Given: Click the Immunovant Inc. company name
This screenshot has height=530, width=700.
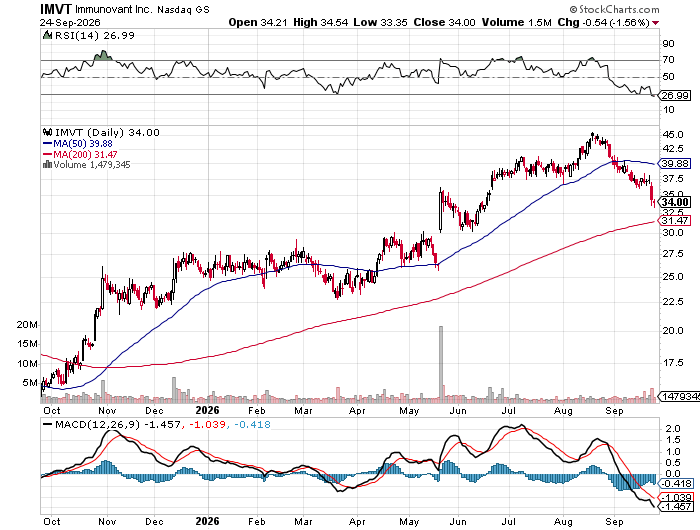Looking at the screenshot, I should (x=112, y=9).
